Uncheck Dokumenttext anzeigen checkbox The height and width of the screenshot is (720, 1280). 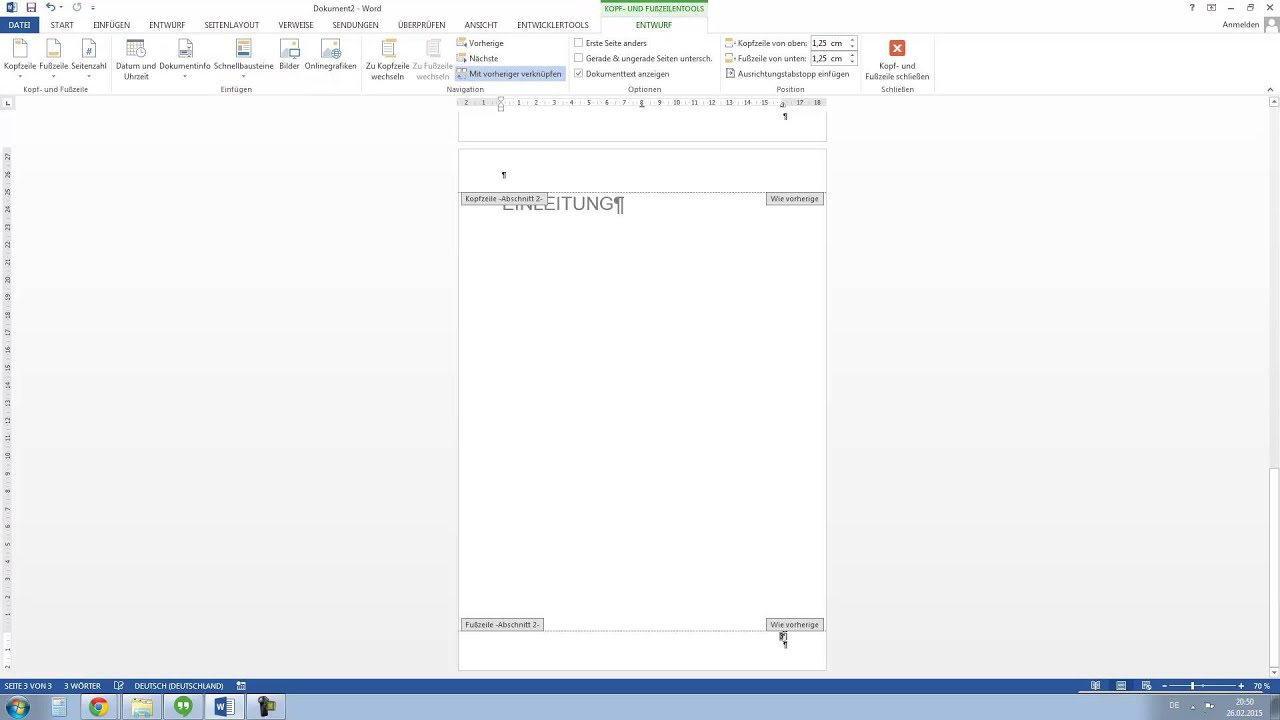[579, 74]
